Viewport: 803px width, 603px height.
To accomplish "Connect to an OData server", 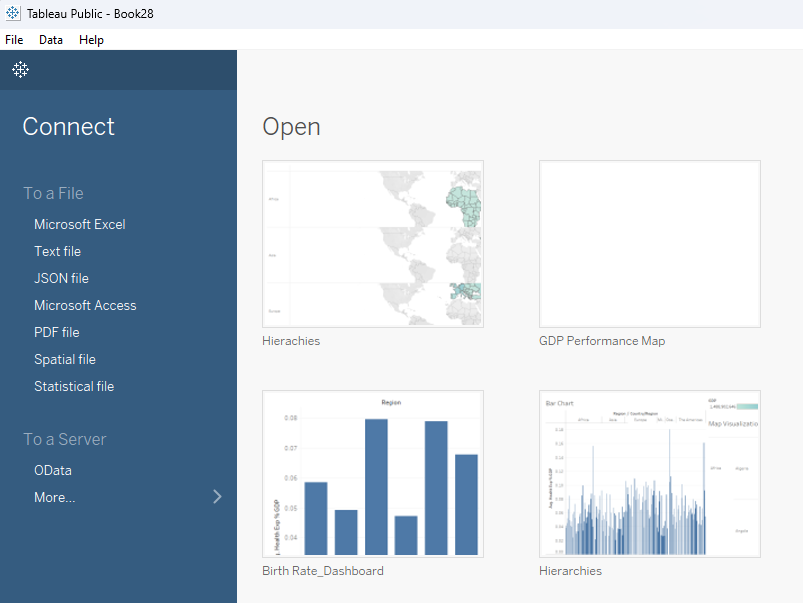I will point(55,470).
